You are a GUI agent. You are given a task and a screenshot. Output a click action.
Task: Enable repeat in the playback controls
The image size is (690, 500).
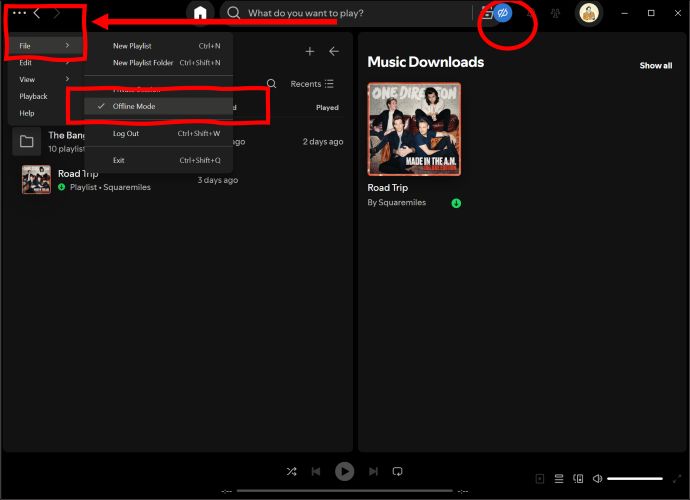click(x=397, y=471)
